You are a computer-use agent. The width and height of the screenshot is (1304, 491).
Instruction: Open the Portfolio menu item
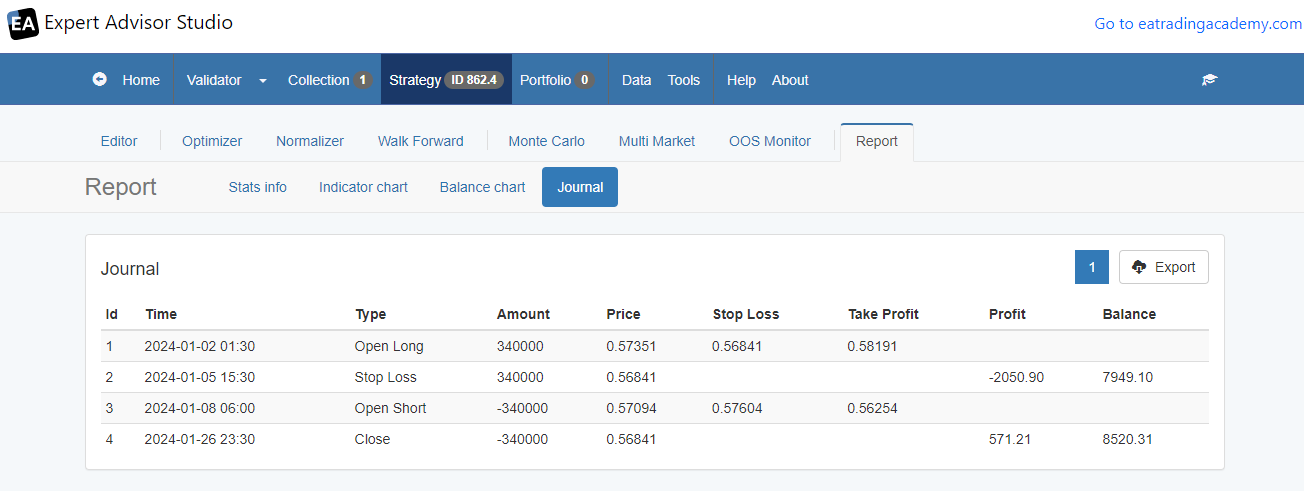click(556, 80)
